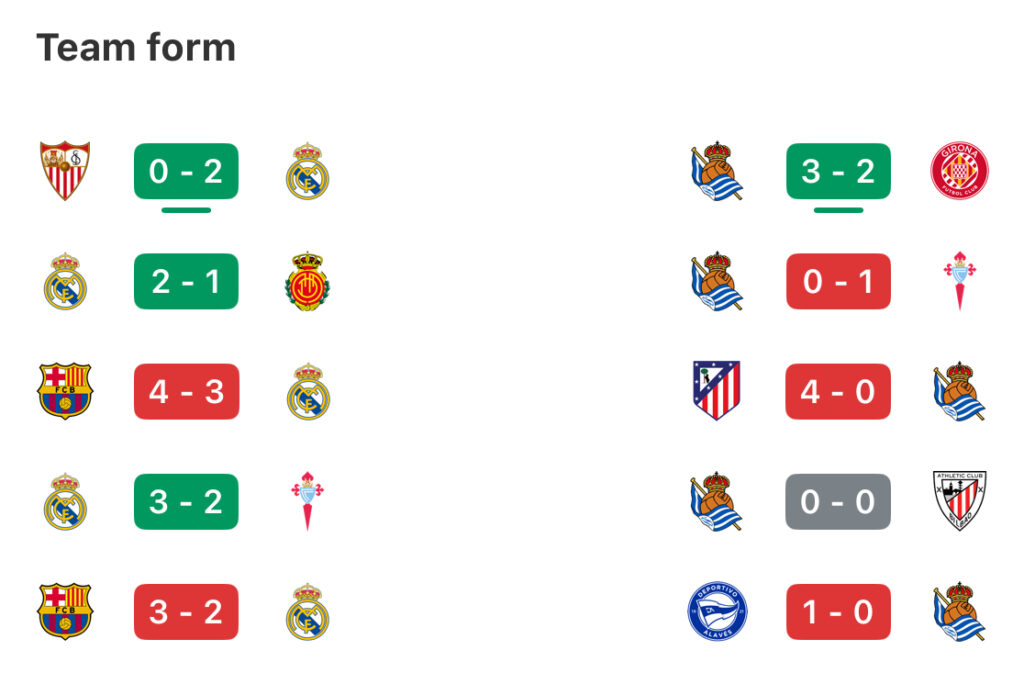Open the green 2 - 1 result

pos(186,281)
